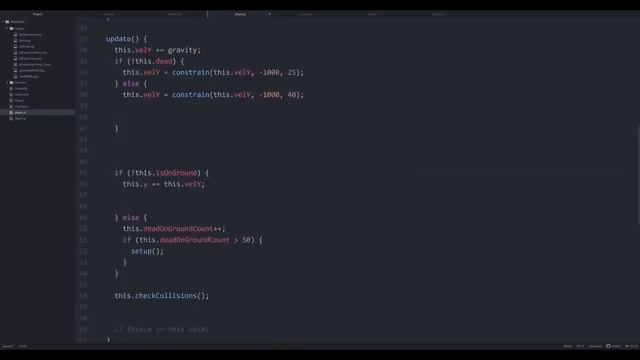Change the JavaScript grammar in status bar

pos(595,346)
